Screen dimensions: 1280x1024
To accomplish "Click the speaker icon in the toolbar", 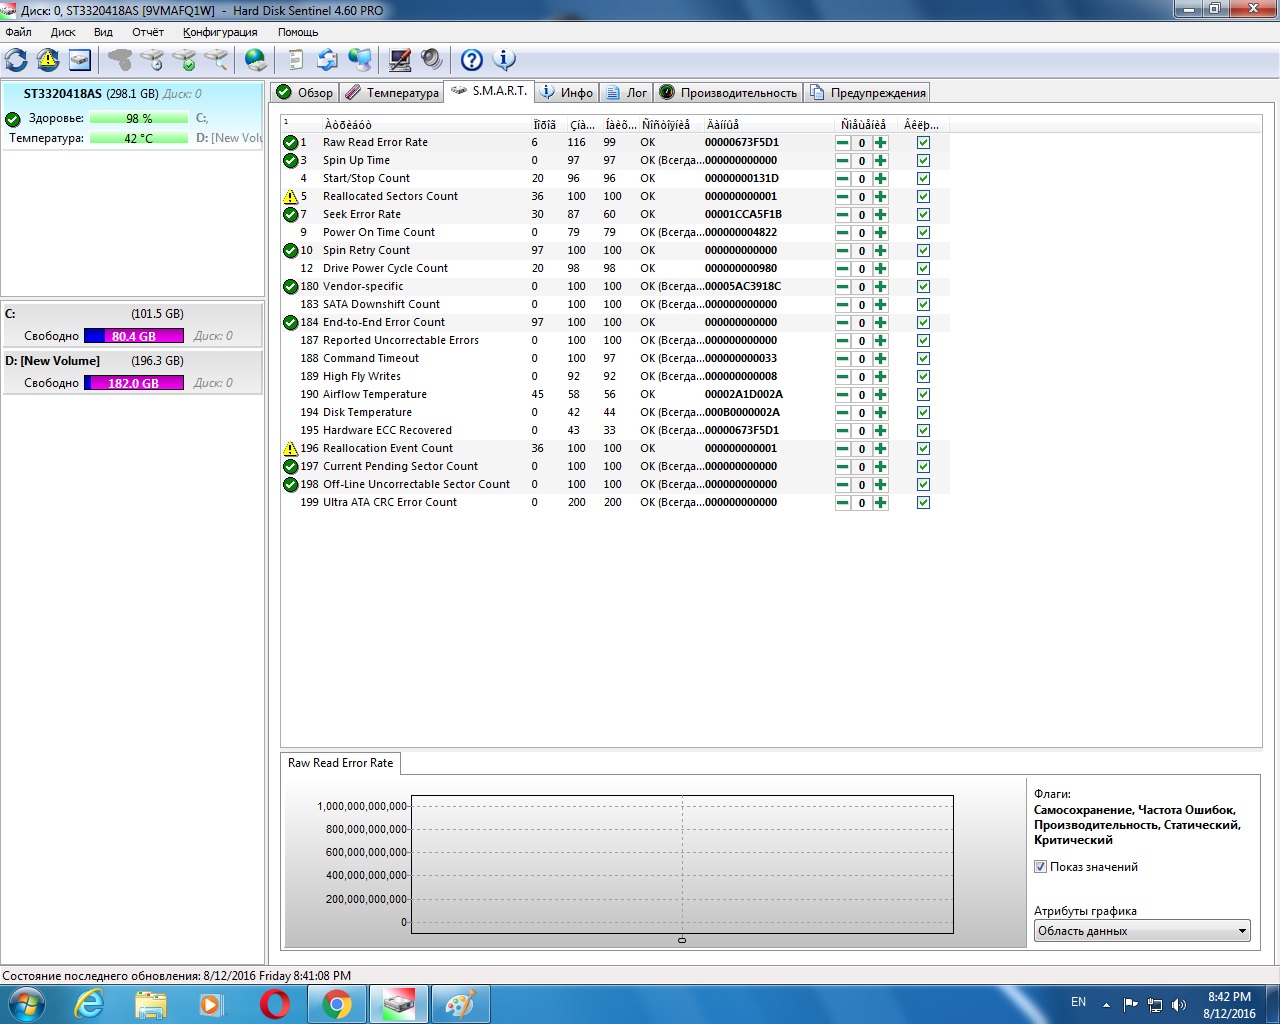I will 431,60.
